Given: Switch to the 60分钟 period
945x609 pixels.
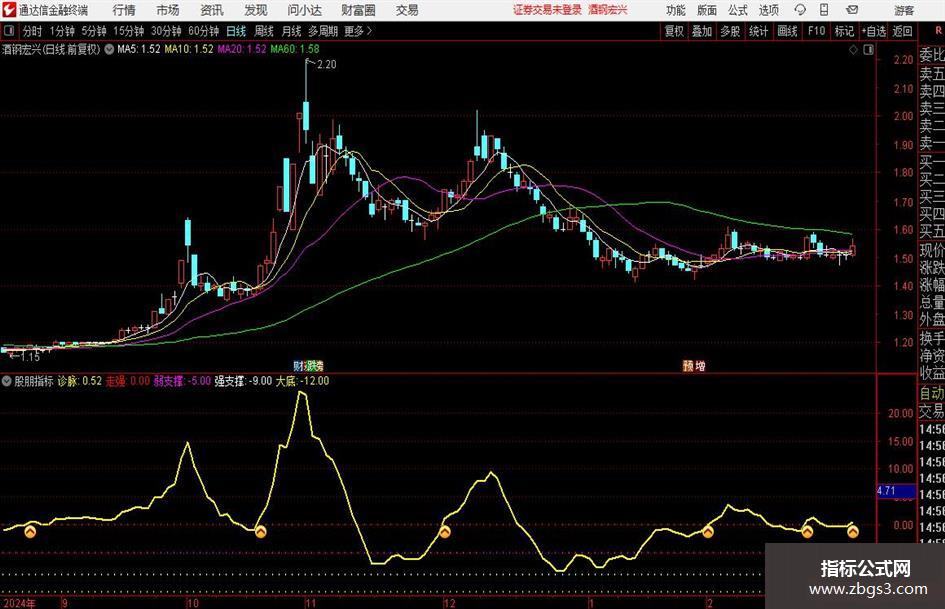Looking at the screenshot, I should point(204,30).
